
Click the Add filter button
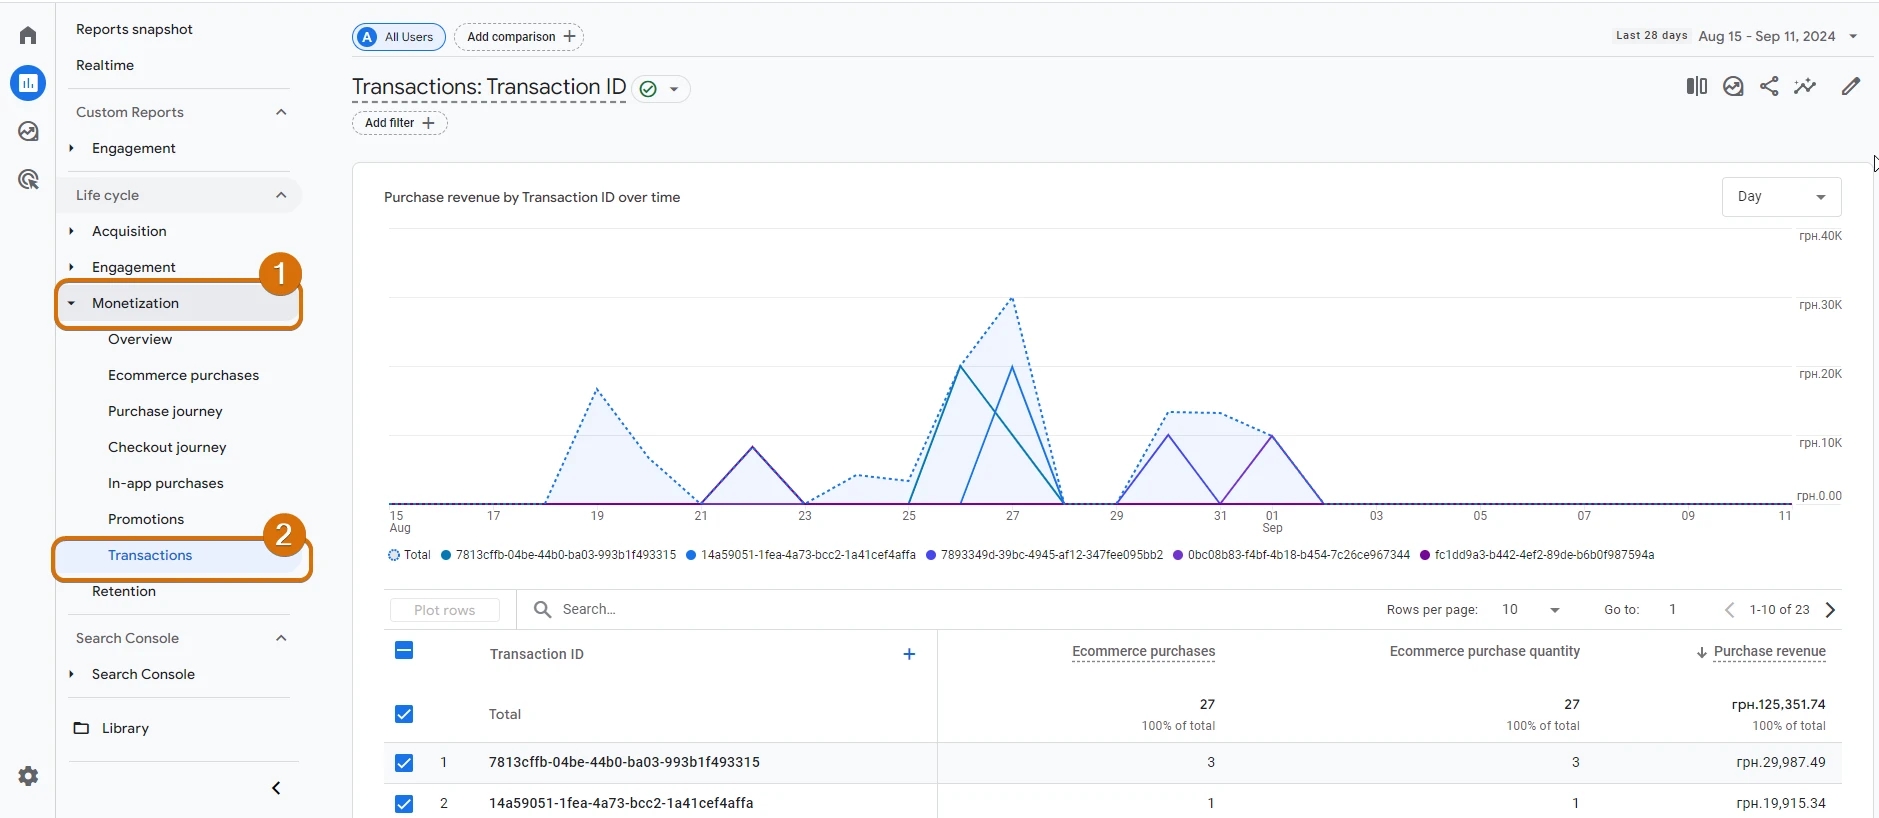(x=400, y=123)
